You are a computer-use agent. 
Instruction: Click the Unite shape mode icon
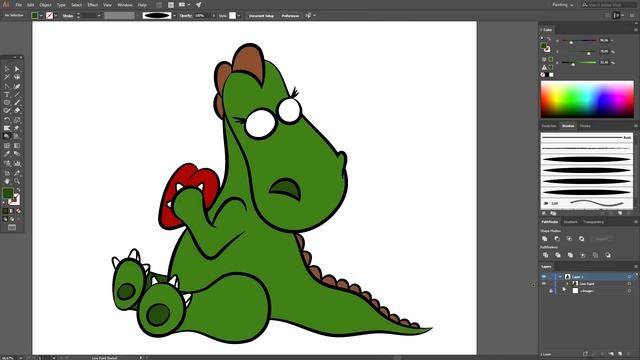(x=544, y=239)
